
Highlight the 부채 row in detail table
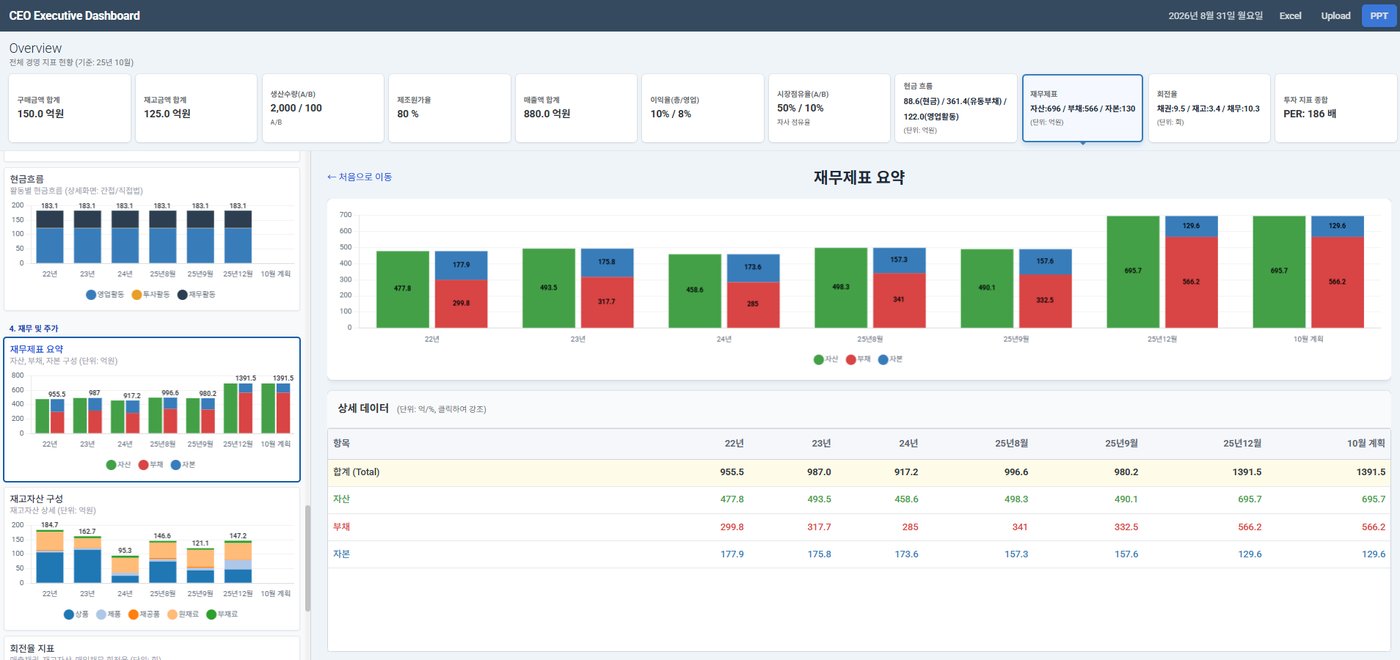tap(859, 527)
